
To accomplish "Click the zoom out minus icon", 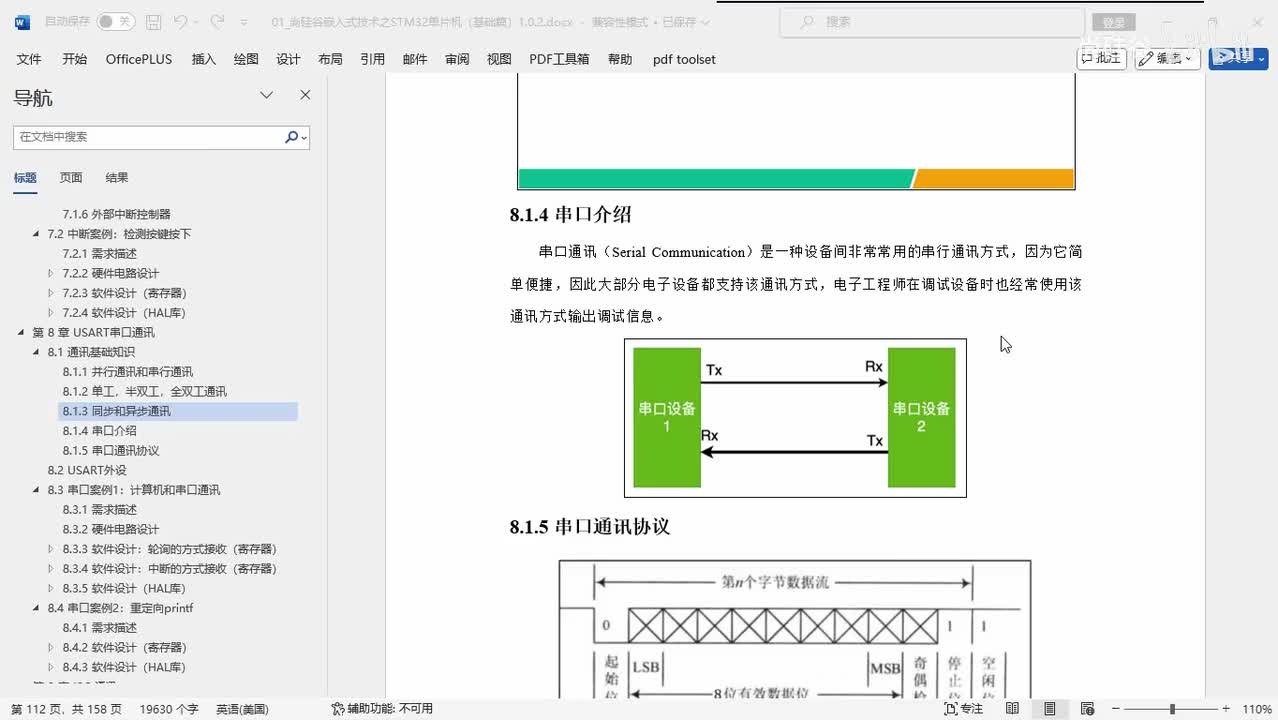I will 1116,709.
